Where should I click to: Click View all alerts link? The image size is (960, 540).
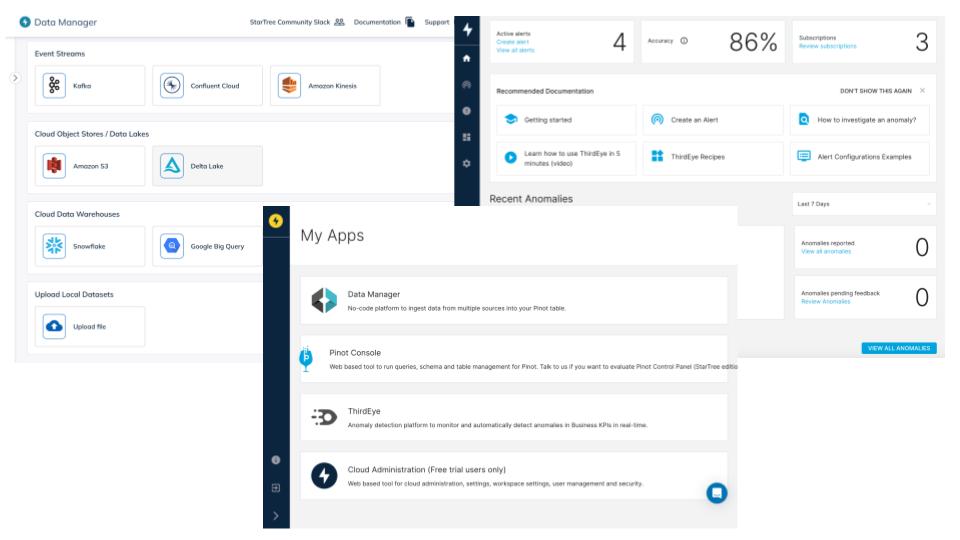(x=516, y=50)
